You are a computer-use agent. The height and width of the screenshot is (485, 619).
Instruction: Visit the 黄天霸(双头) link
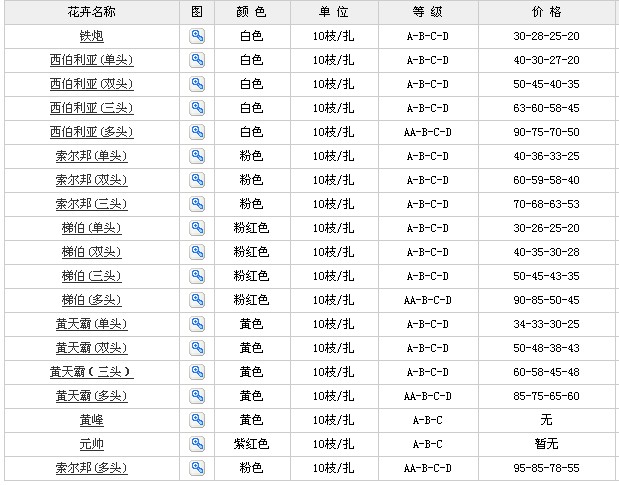coord(92,348)
